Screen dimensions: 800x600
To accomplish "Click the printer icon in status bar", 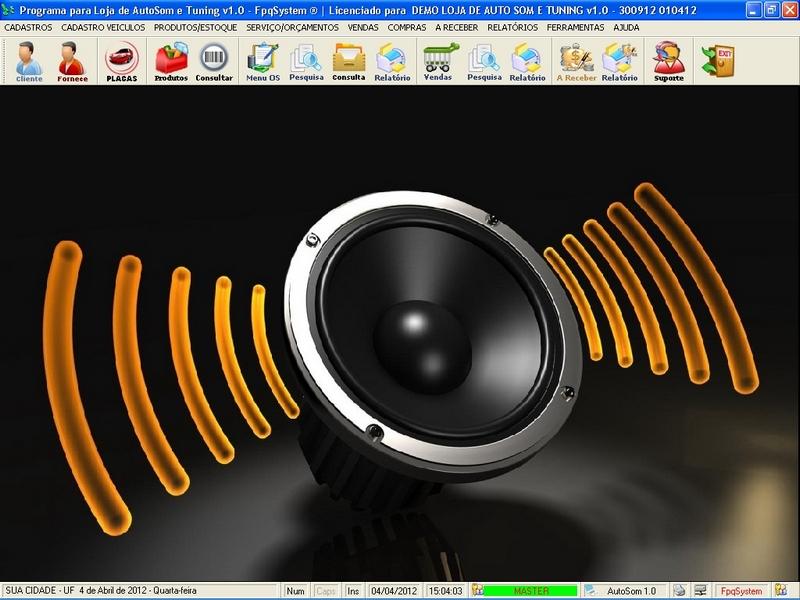I will coord(679,591).
